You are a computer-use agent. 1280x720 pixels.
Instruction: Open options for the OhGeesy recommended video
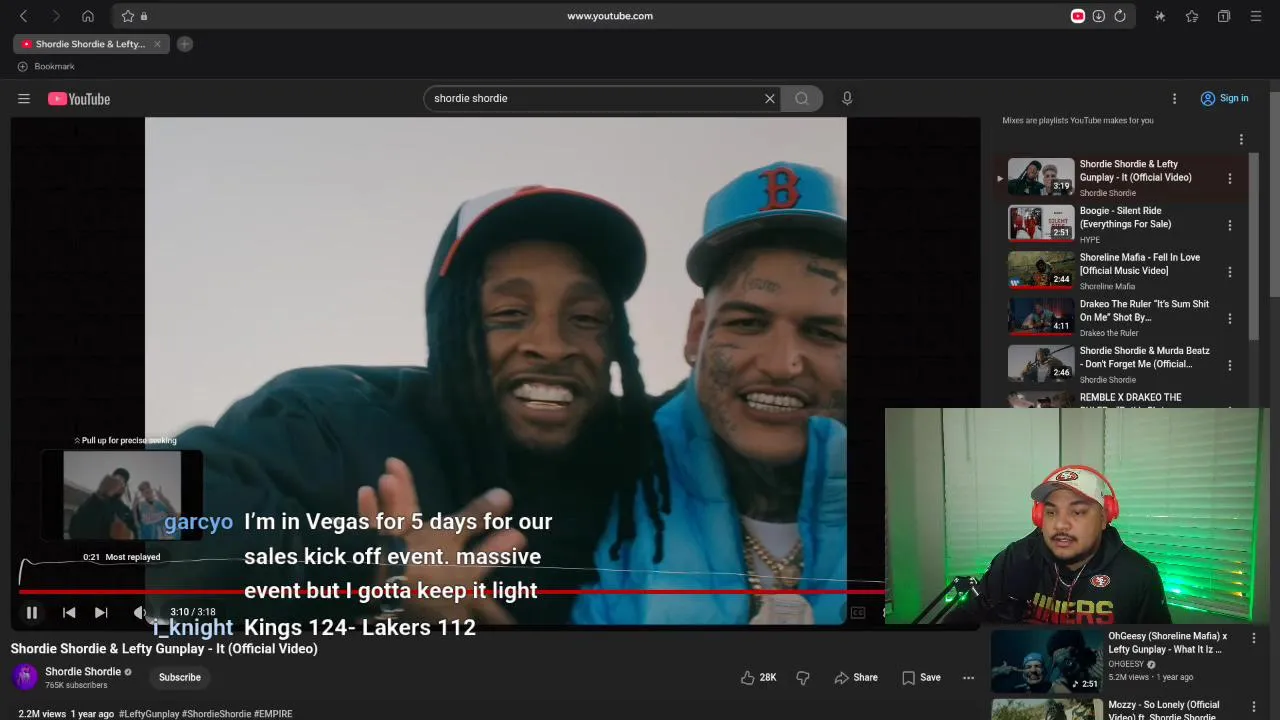click(1253, 637)
